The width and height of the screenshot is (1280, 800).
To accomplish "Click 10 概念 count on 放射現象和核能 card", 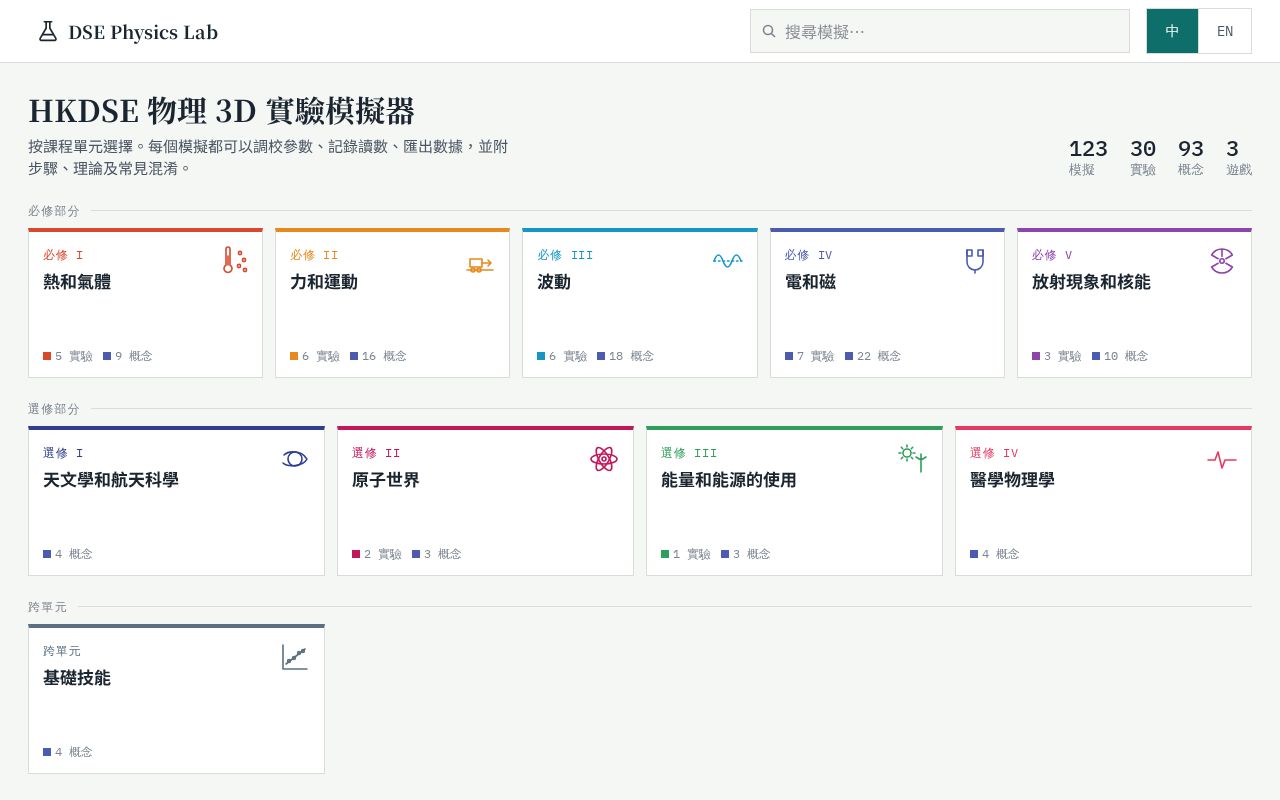I will click(1120, 356).
